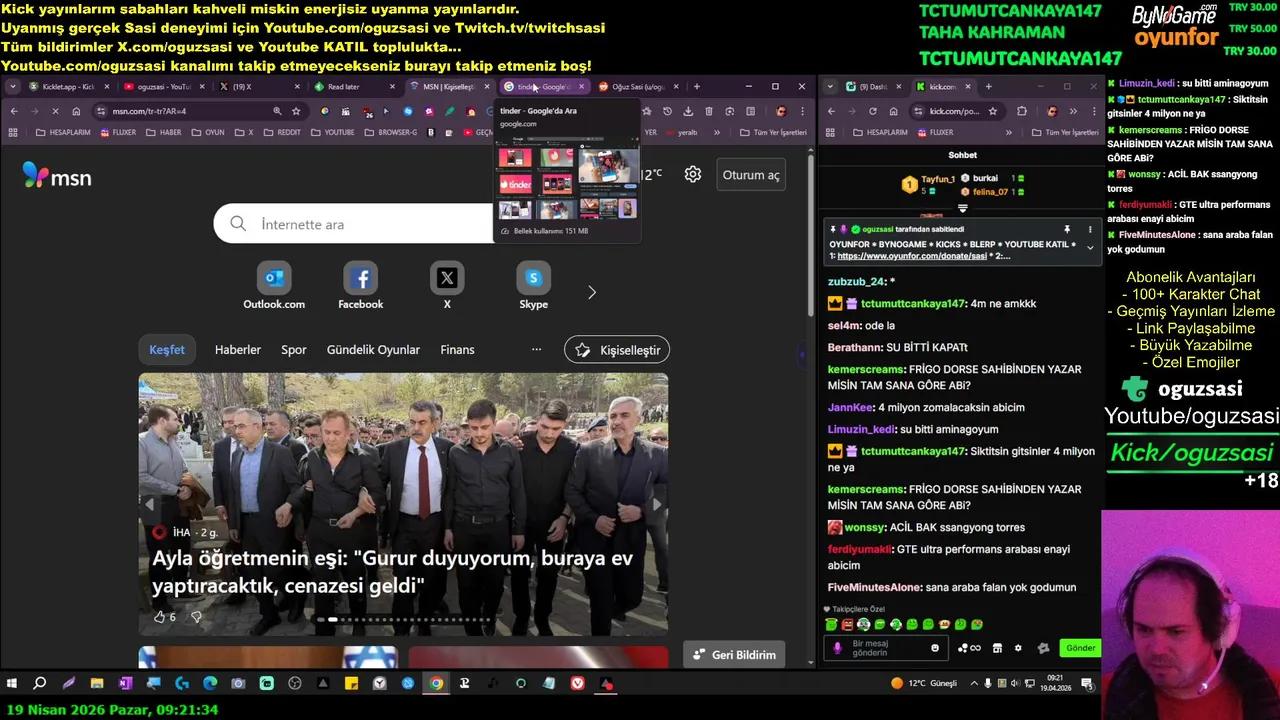1280x720 pixels.
Task: Open the chat points infinity icon
Action: point(970,648)
